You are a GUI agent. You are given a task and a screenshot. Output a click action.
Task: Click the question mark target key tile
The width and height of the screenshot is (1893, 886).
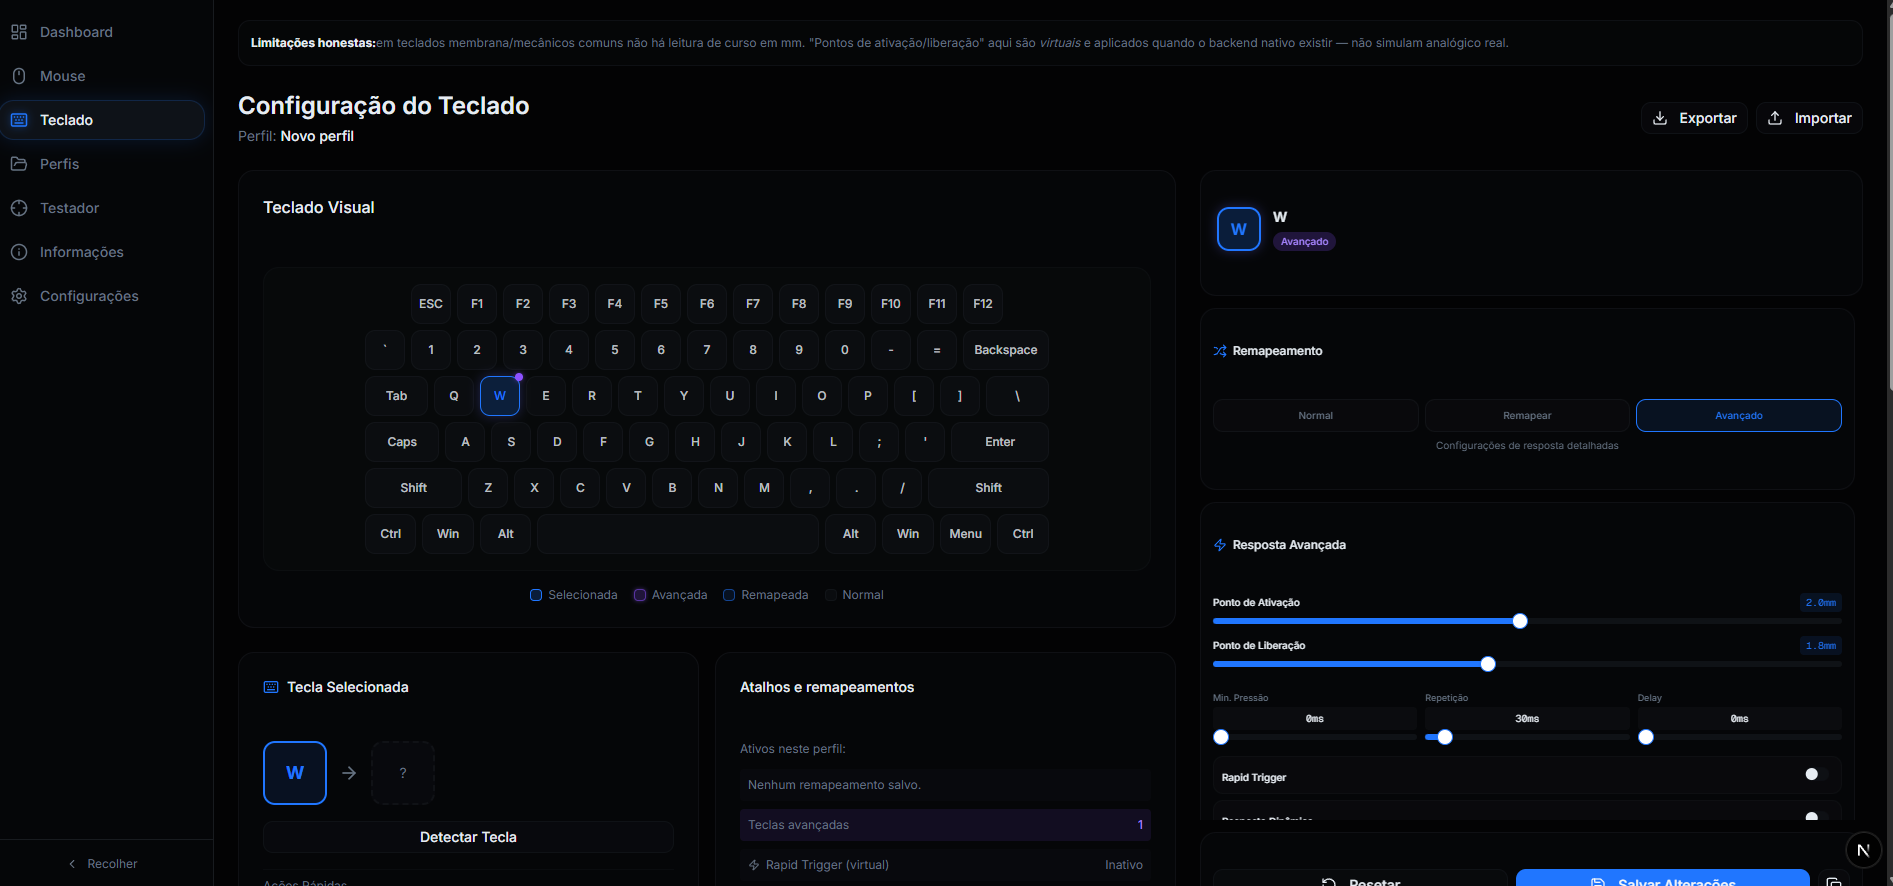[403, 773]
